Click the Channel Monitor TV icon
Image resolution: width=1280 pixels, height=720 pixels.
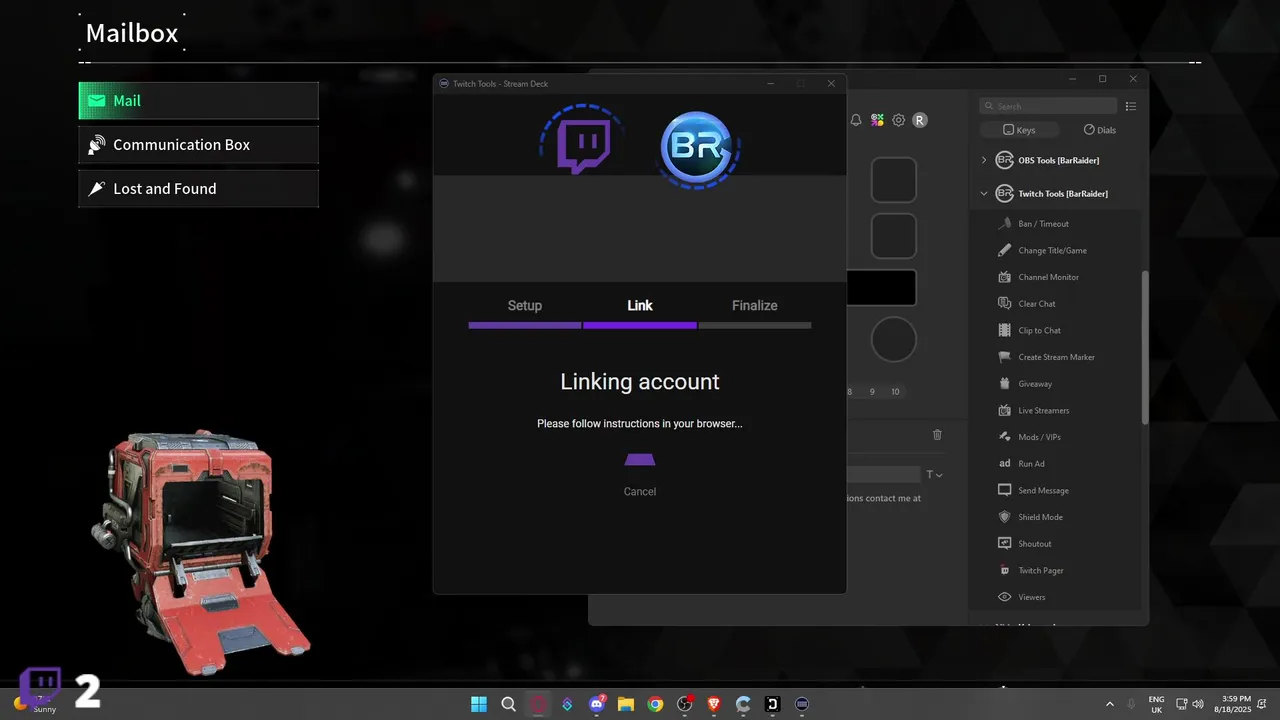tap(1005, 277)
